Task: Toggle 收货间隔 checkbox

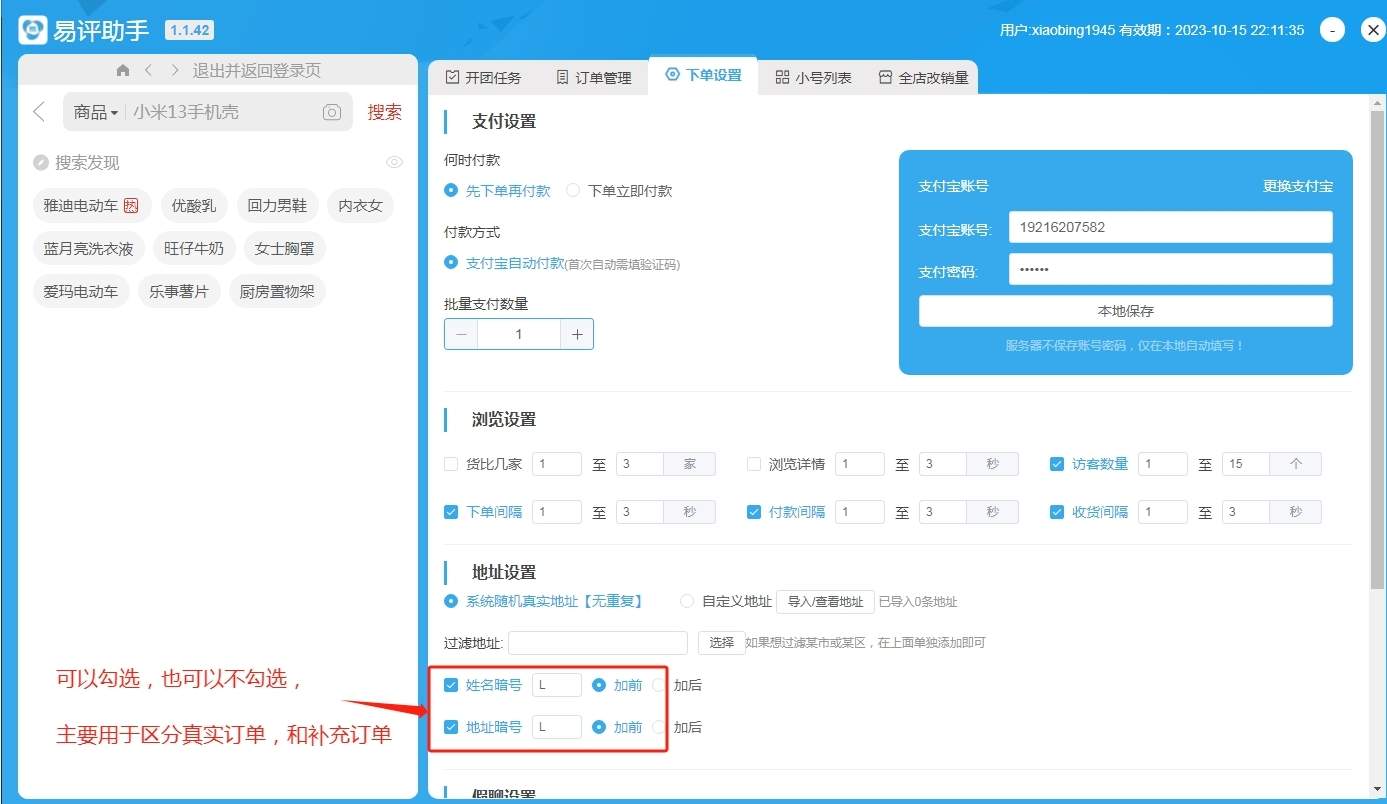Action: click(1057, 512)
